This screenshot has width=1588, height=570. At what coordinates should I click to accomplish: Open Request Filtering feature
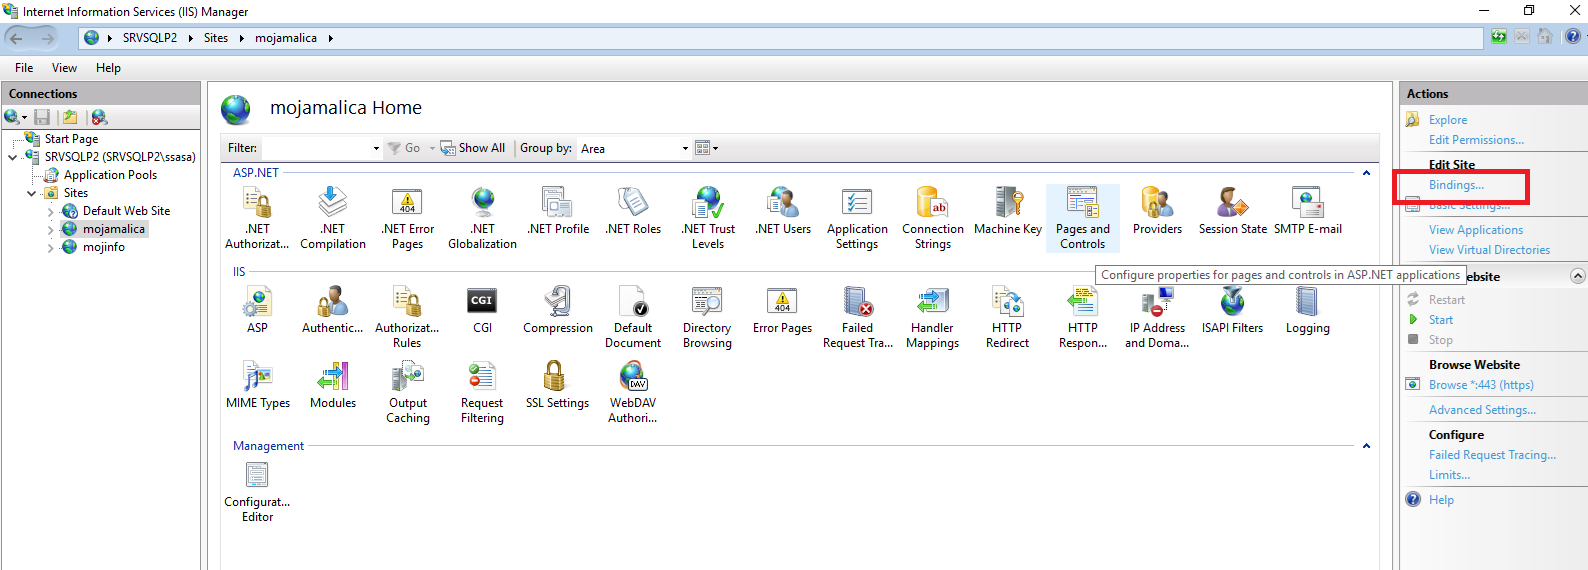482,391
